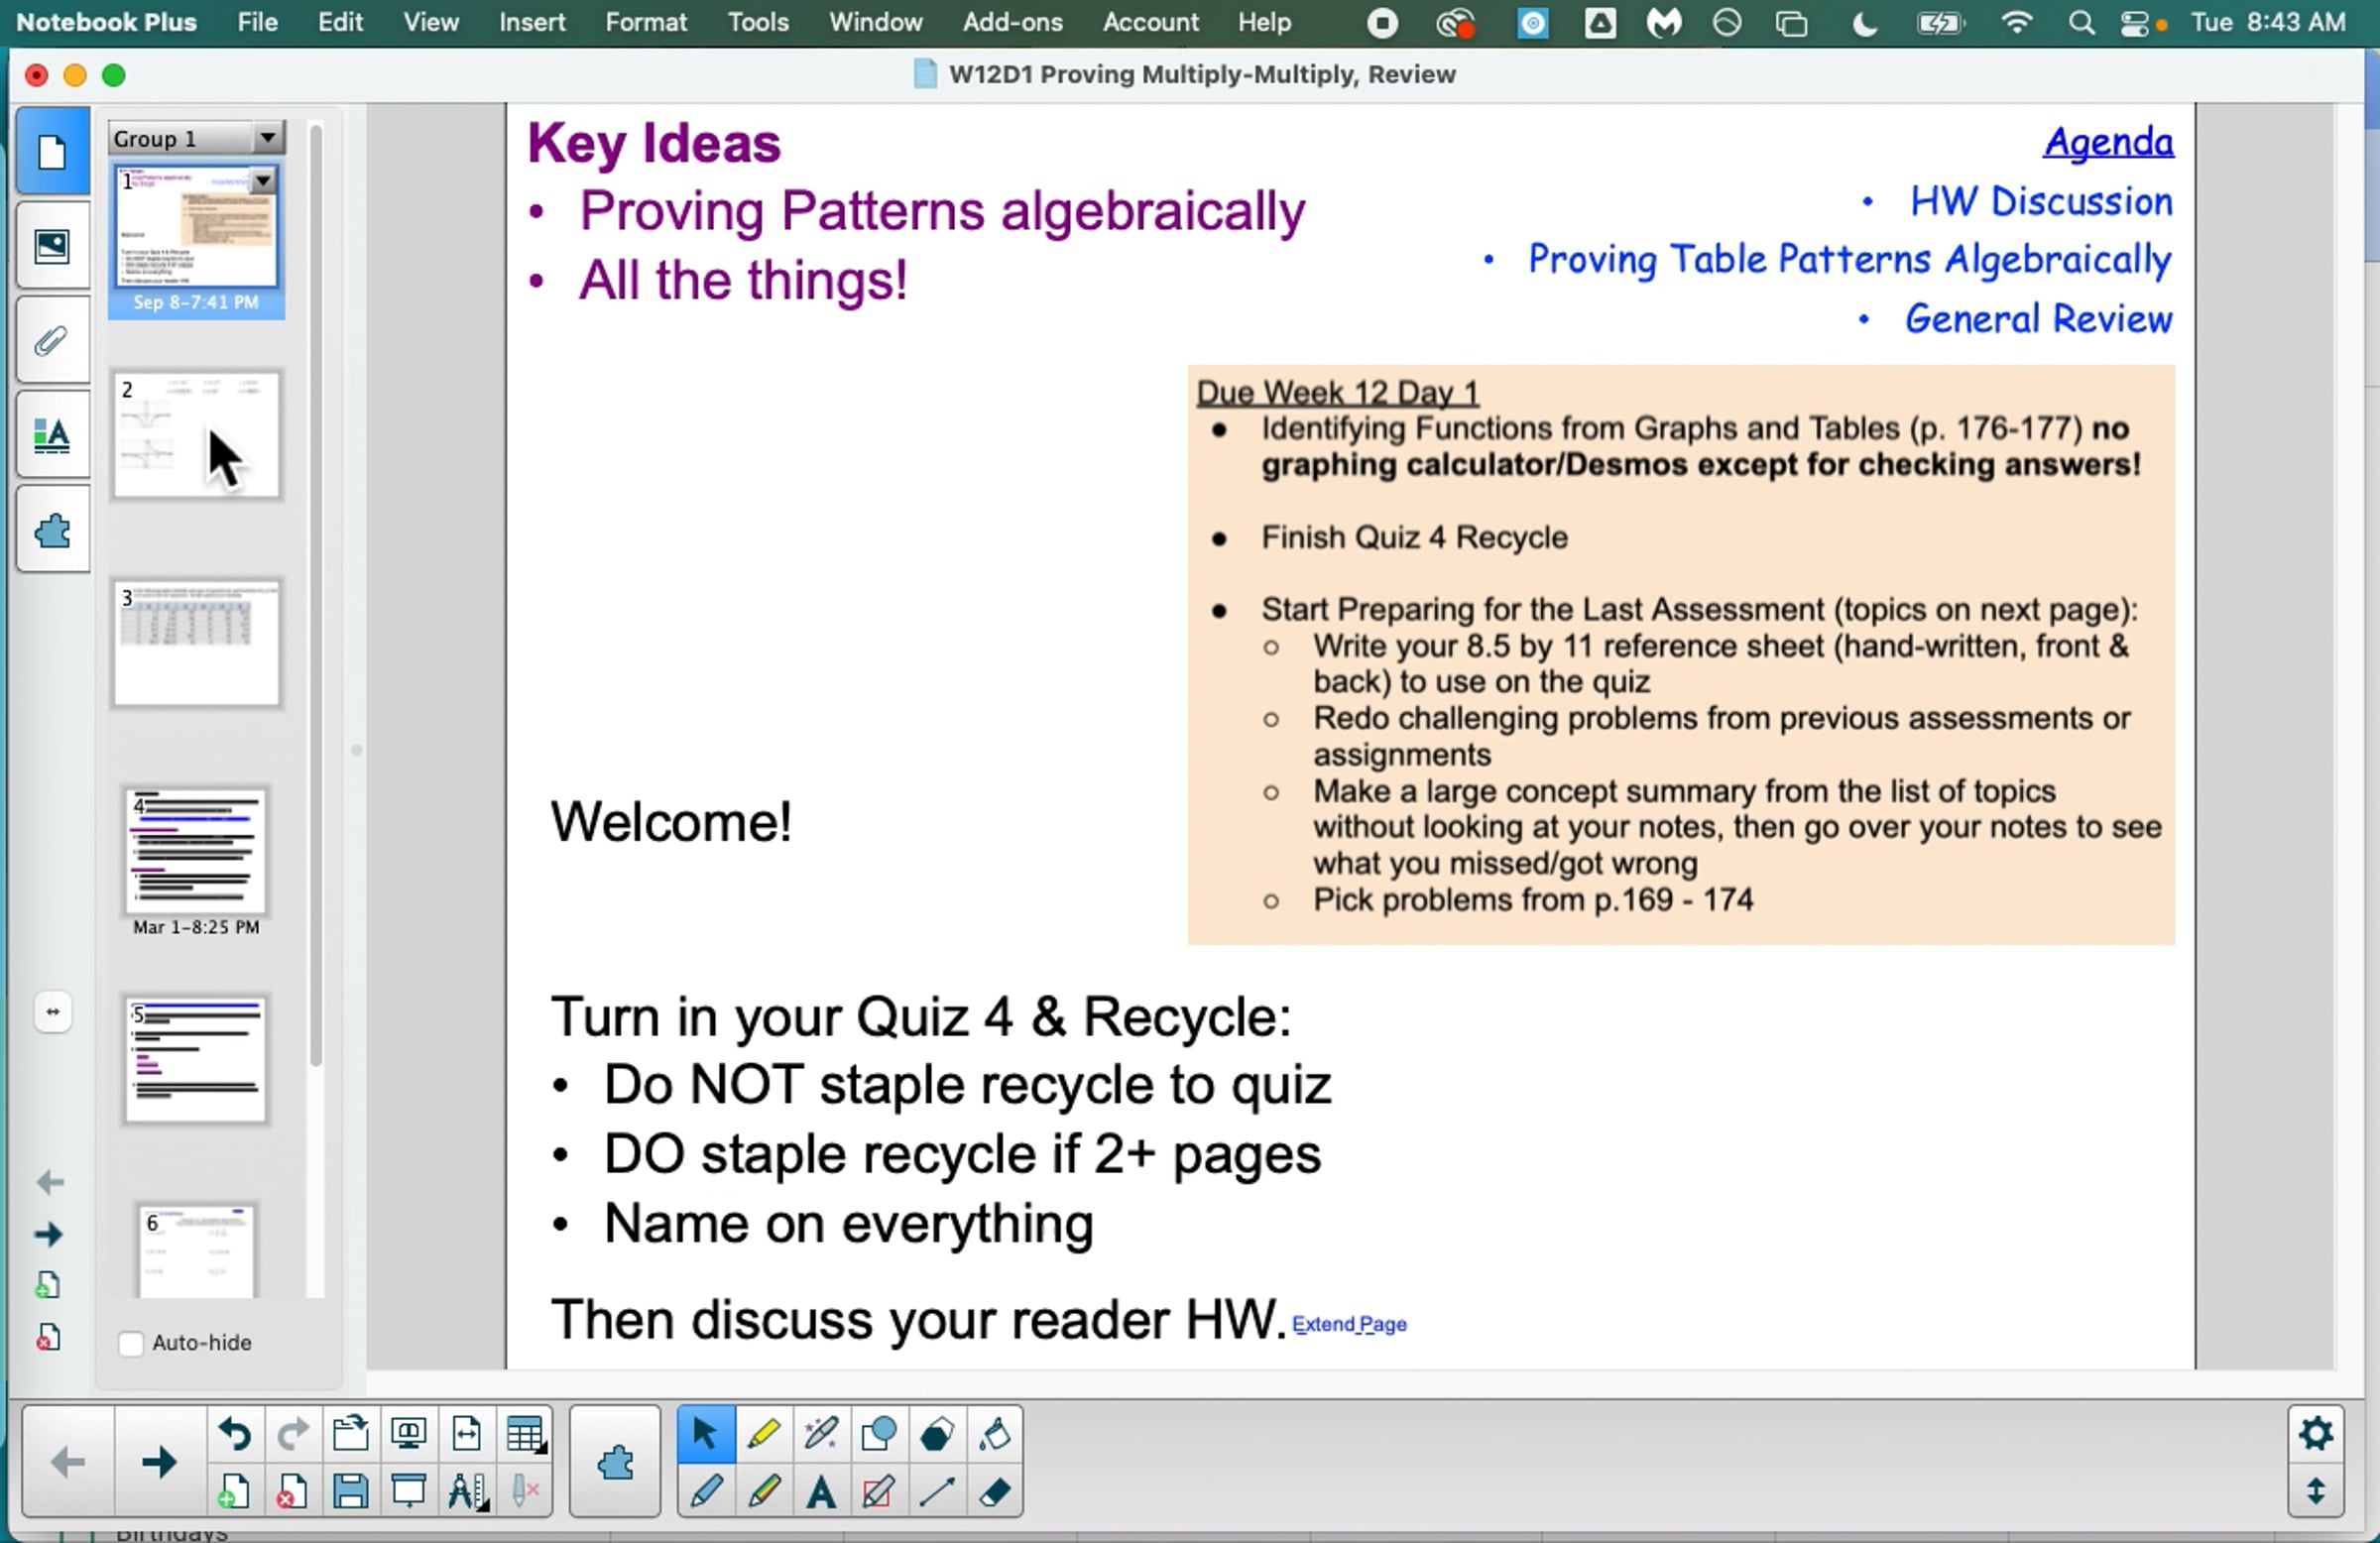This screenshot has width=2380, height=1543.
Task: Click the Agenda link
Action: tap(2107, 142)
